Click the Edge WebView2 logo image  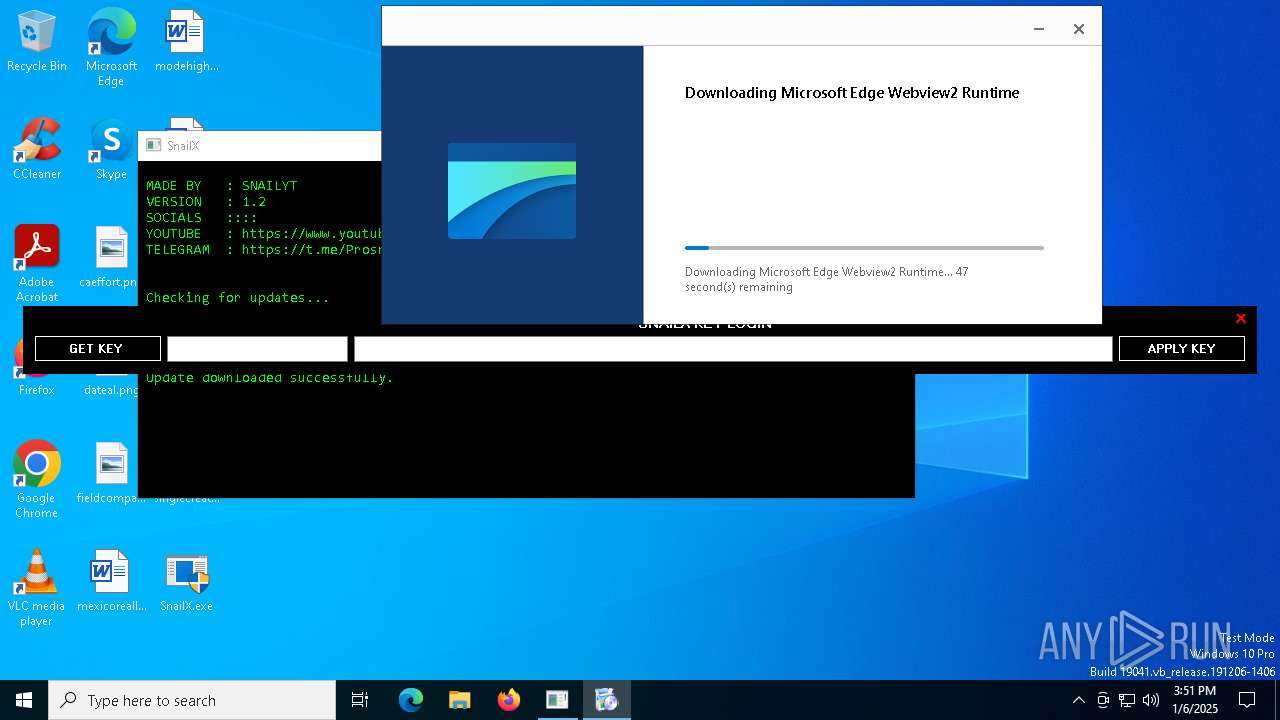coord(512,191)
